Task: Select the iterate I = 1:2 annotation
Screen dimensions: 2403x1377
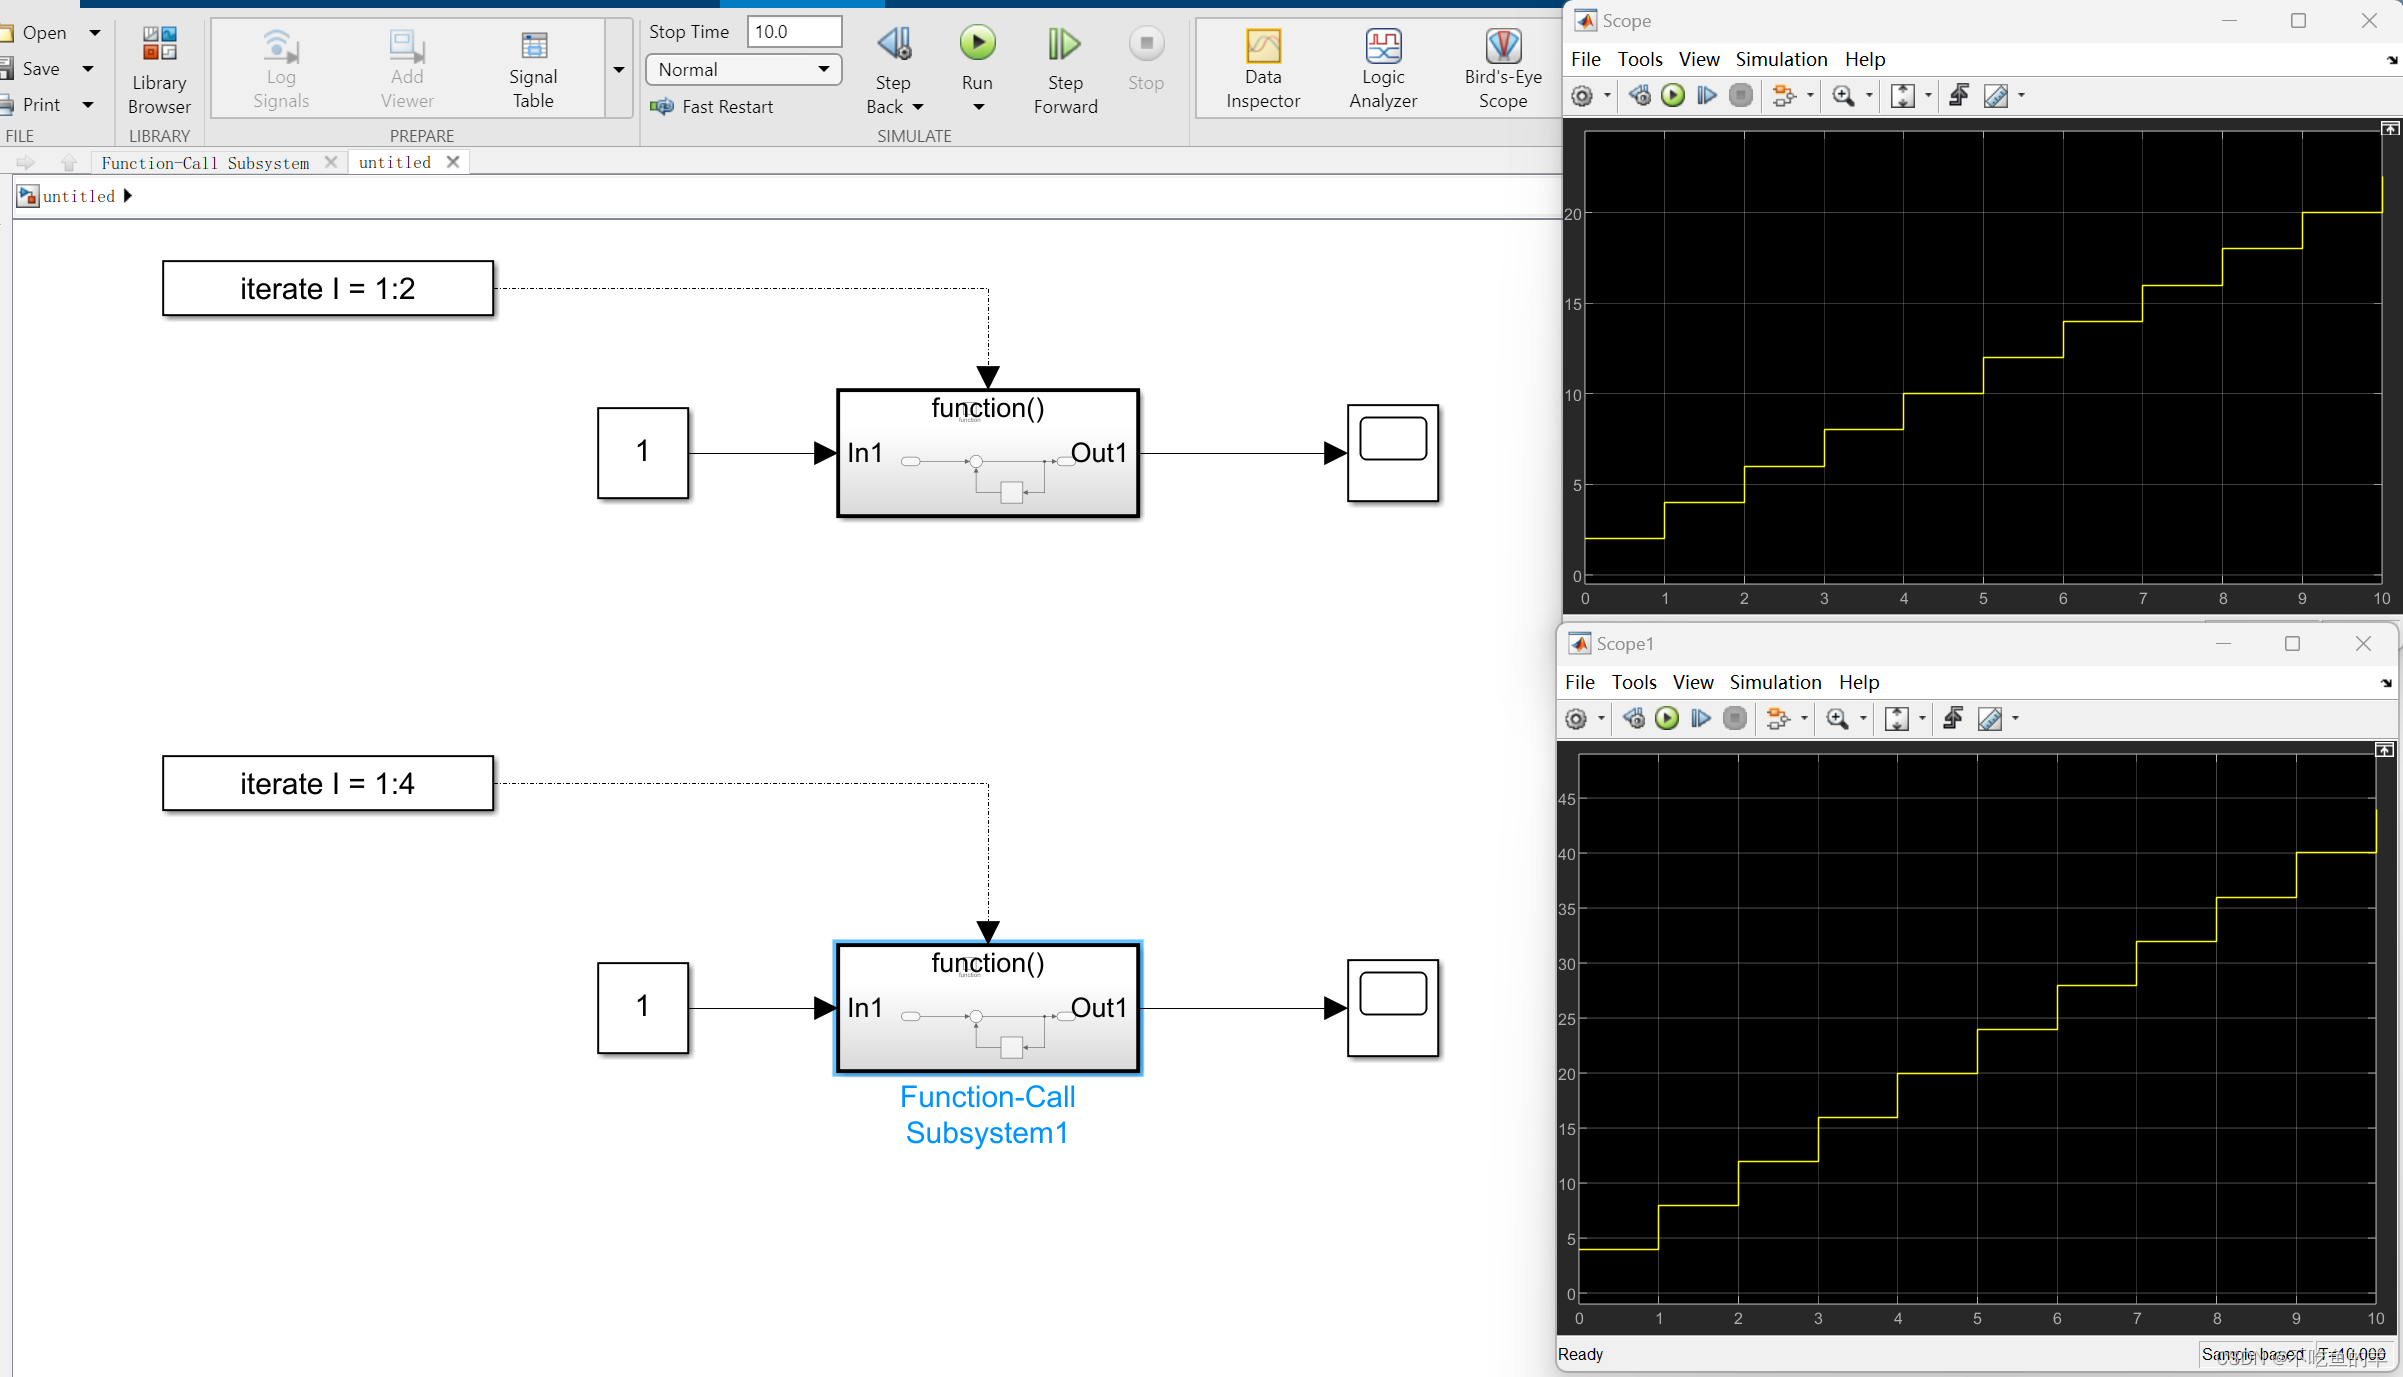Action: [327, 288]
